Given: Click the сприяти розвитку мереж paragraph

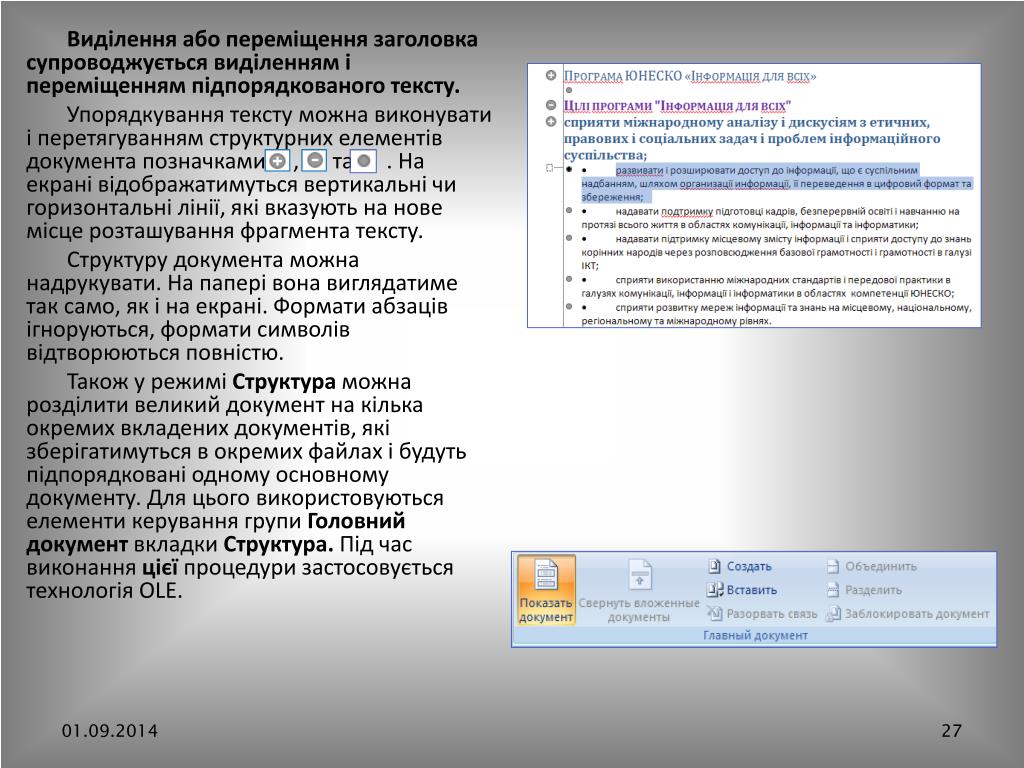Looking at the screenshot, I should (776, 313).
